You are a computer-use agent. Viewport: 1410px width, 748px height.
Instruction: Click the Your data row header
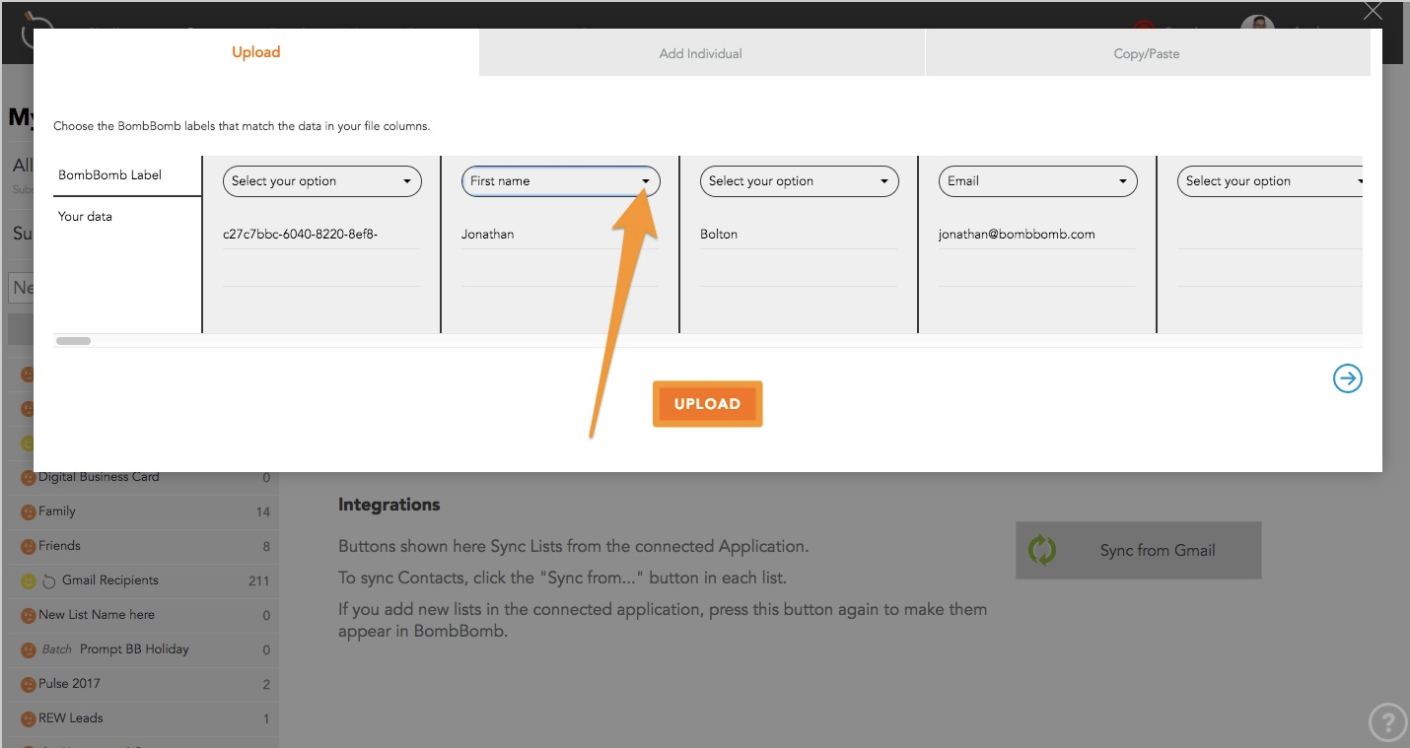(85, 216)
